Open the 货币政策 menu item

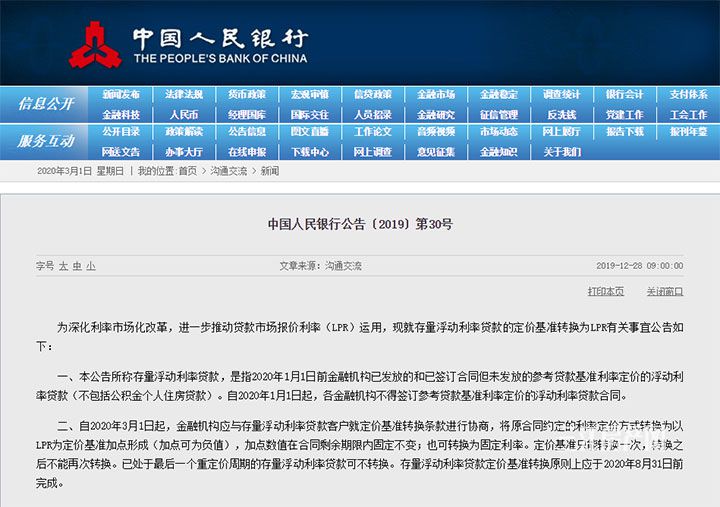[247, 95]
